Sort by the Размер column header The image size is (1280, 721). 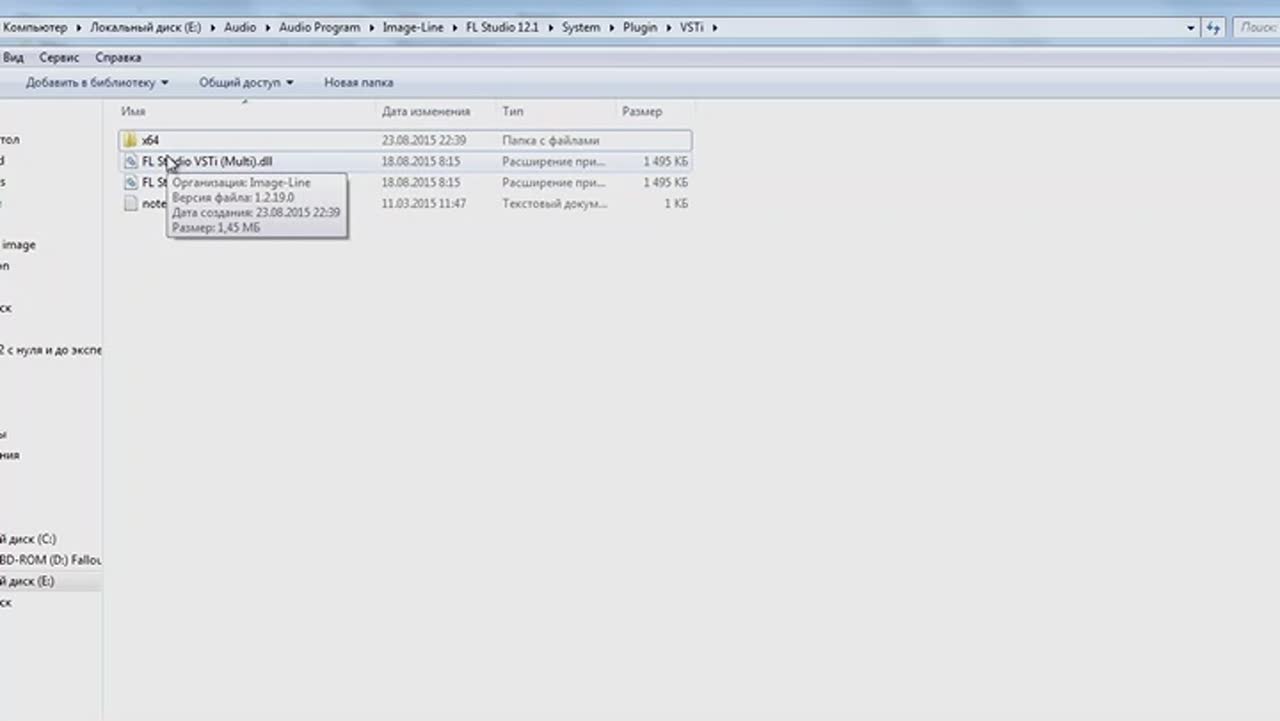tap(641, 112)
